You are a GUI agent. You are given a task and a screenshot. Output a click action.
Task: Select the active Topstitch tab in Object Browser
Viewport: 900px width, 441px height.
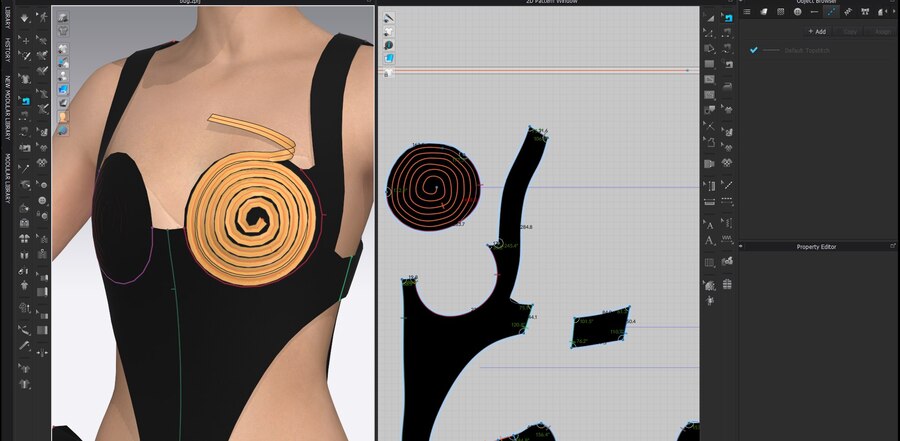(x=831, y=11)
